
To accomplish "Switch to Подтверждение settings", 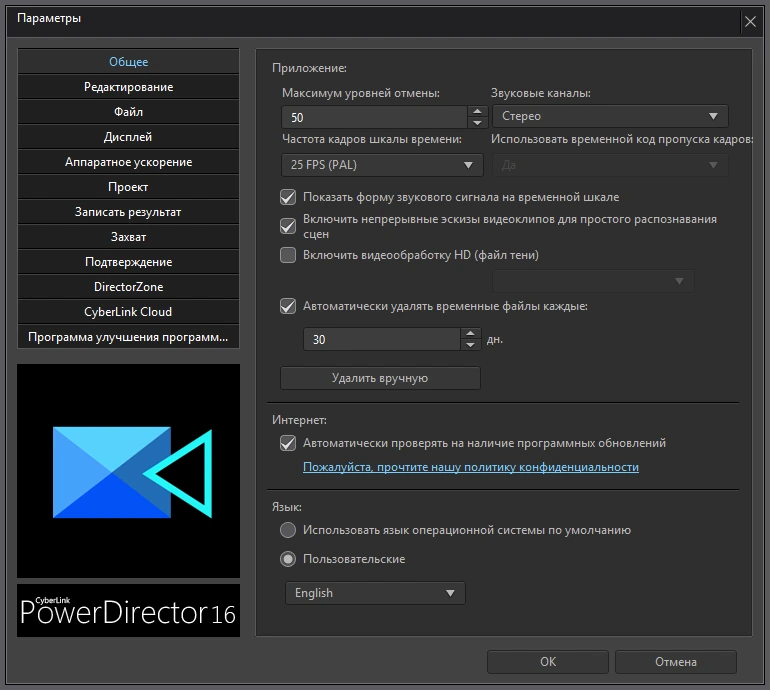I will pyautogui.click(x=128, y=262).
